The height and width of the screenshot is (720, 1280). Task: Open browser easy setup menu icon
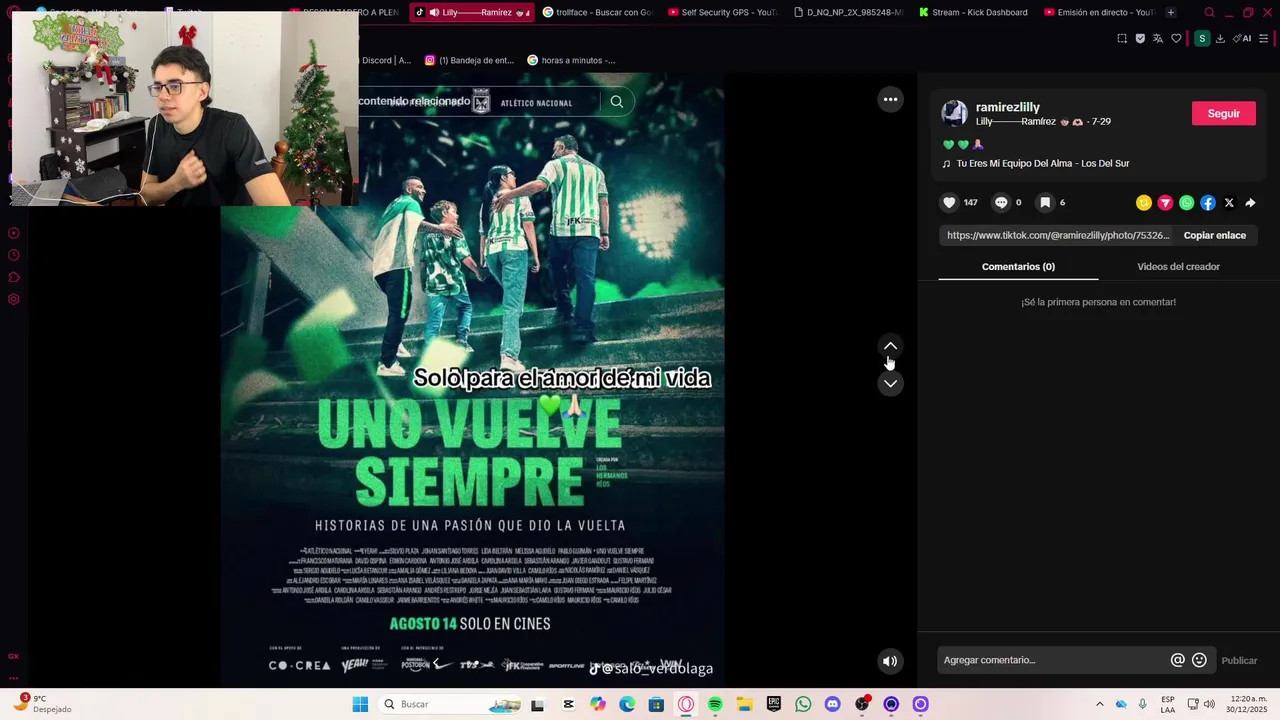[1264, 38]
